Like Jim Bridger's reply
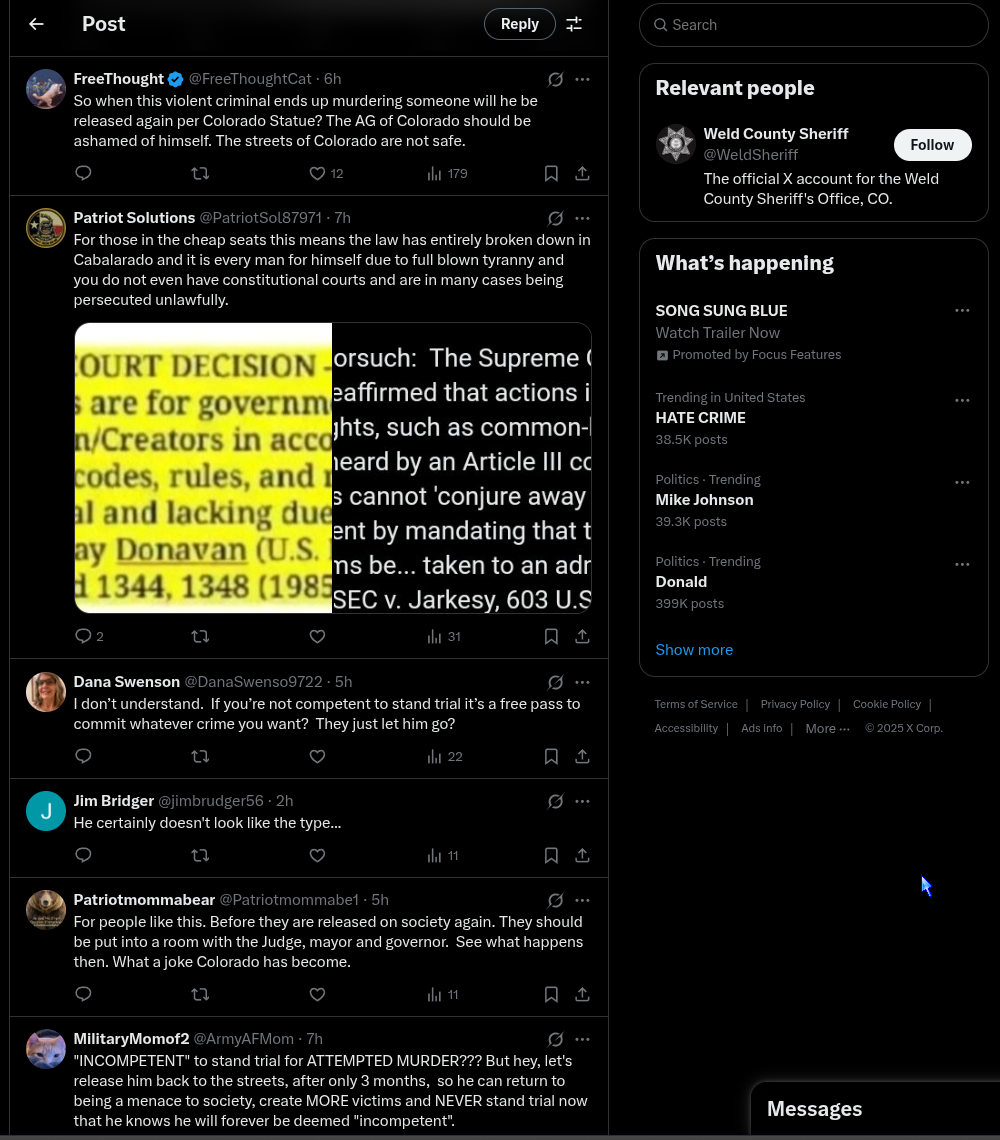 pos(317,855)
